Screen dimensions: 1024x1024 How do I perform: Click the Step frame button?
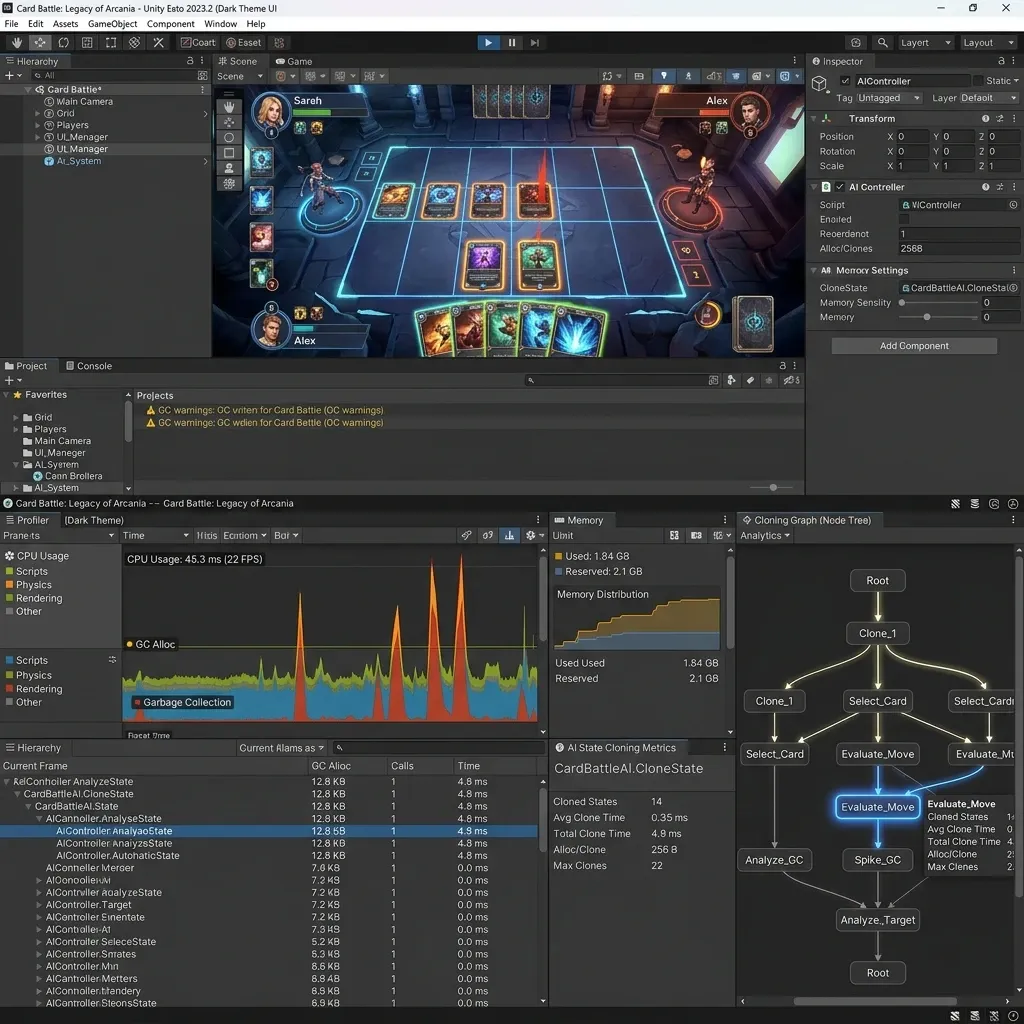pos(535,42)
